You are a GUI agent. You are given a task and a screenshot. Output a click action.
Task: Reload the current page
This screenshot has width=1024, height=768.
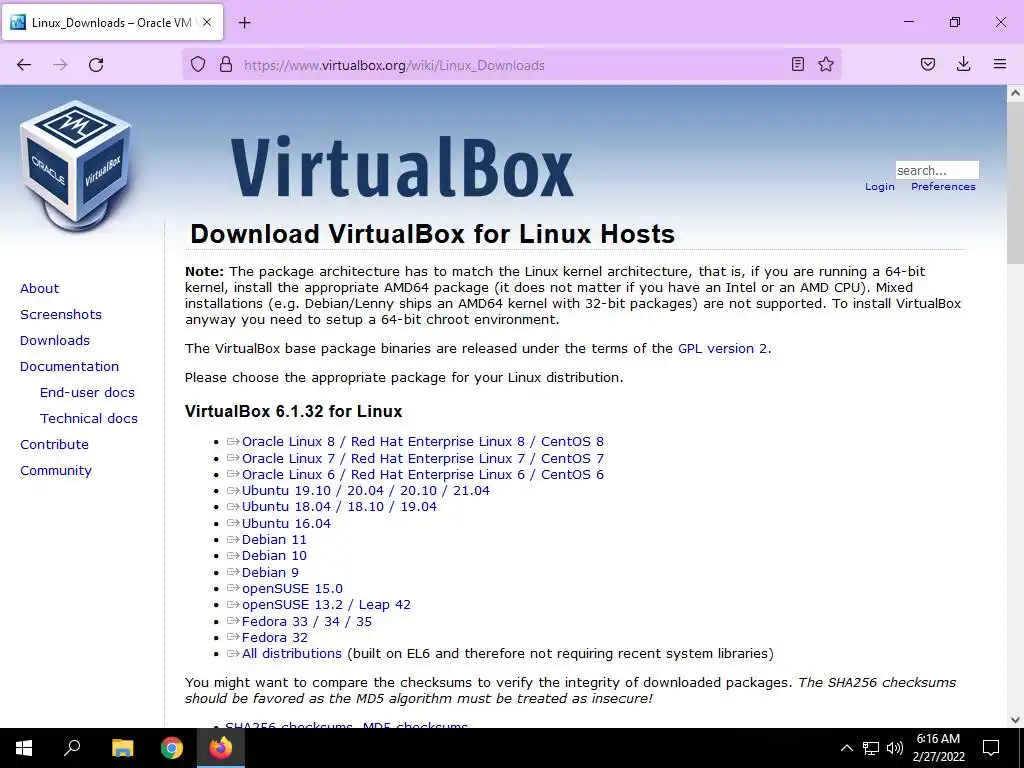coord(96,65)
